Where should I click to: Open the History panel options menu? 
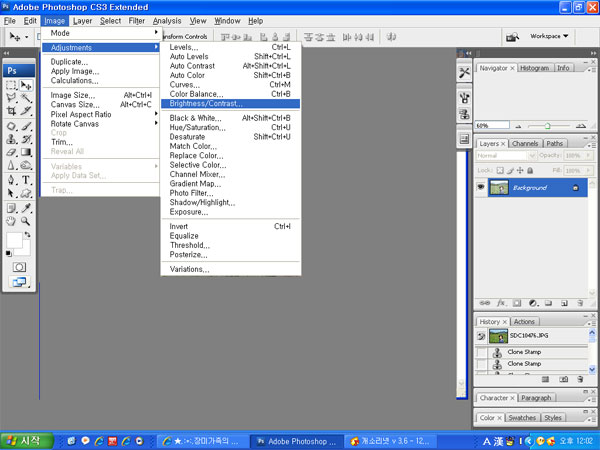591,323
